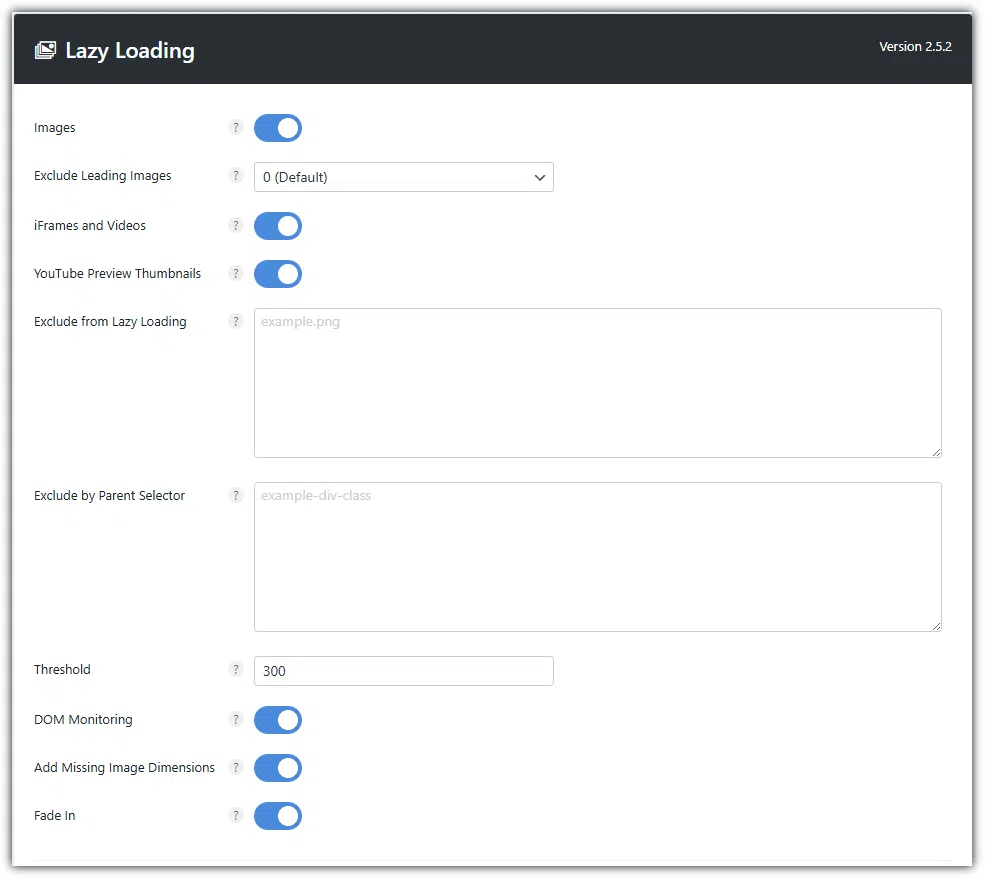The height and width of the screenshot is (879, 985).
Task: Click the help icon beside Exclude Leading Images
Action: coord(236,176)
